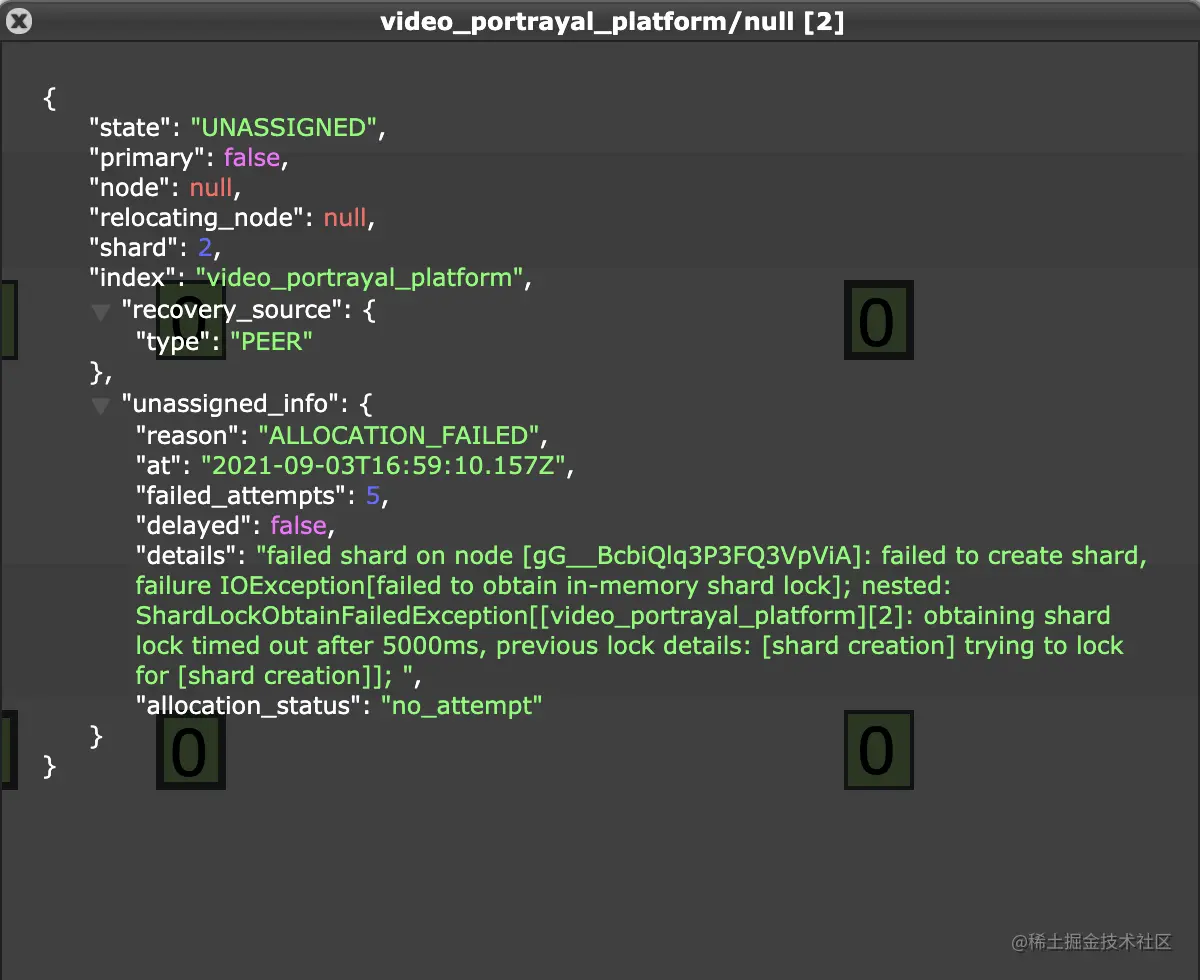Click the "ALLOCATION_FAILED" reason value
Image resolution: width=1200 pixels, height=980 pixels.
(x=400, y=435)
